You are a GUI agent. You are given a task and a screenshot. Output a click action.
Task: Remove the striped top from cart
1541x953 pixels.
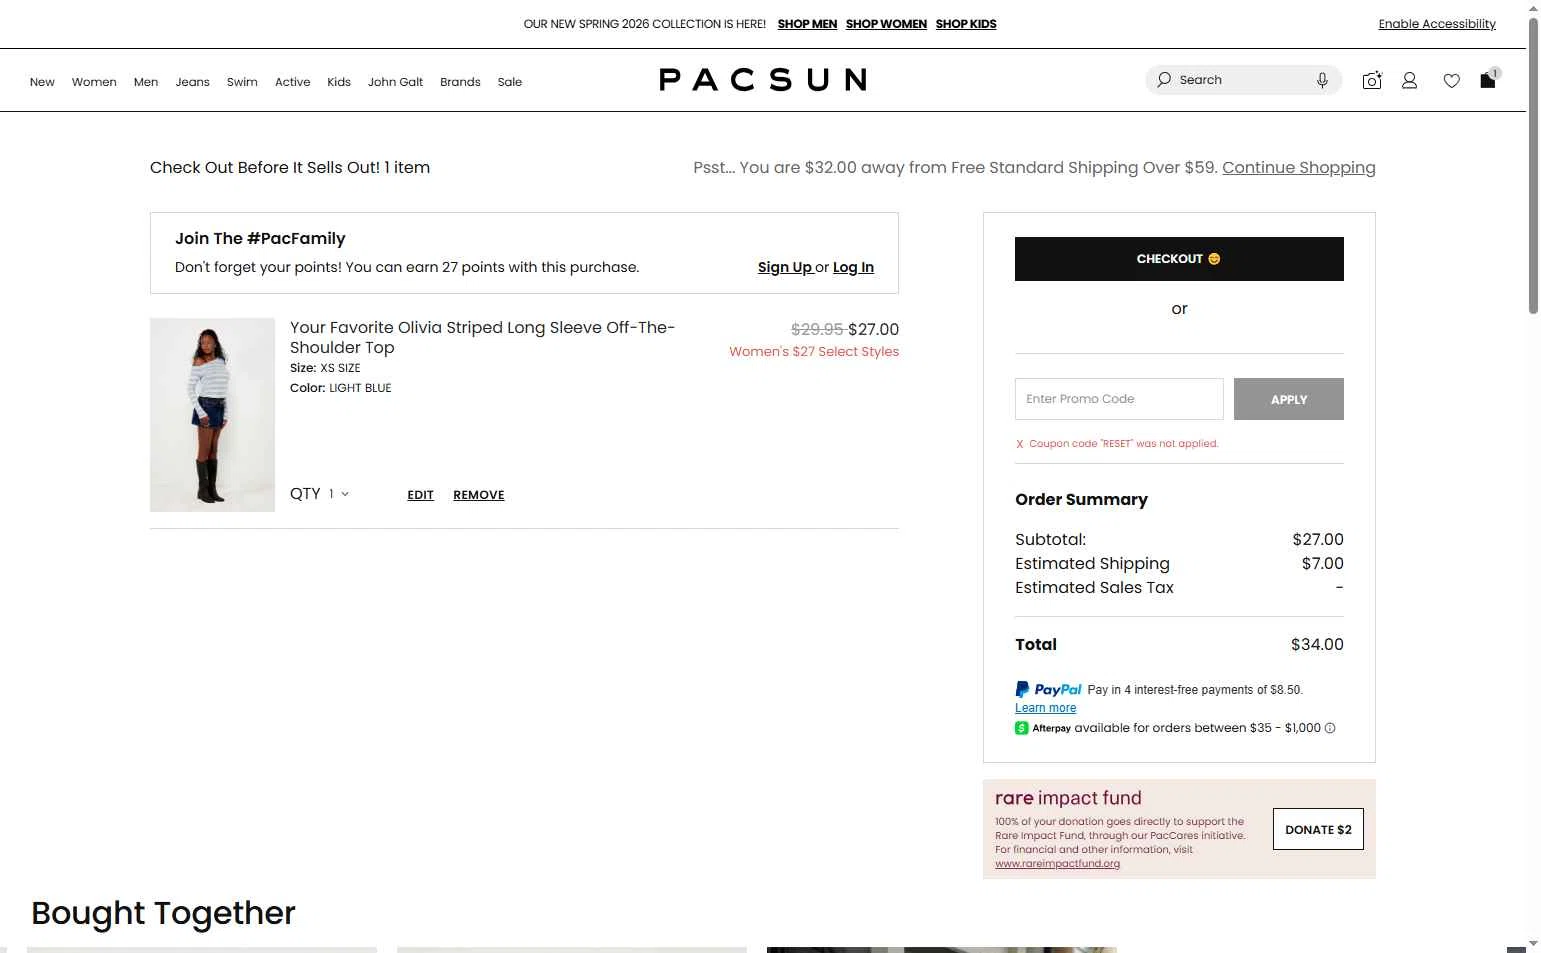click(x=479, y=495)
